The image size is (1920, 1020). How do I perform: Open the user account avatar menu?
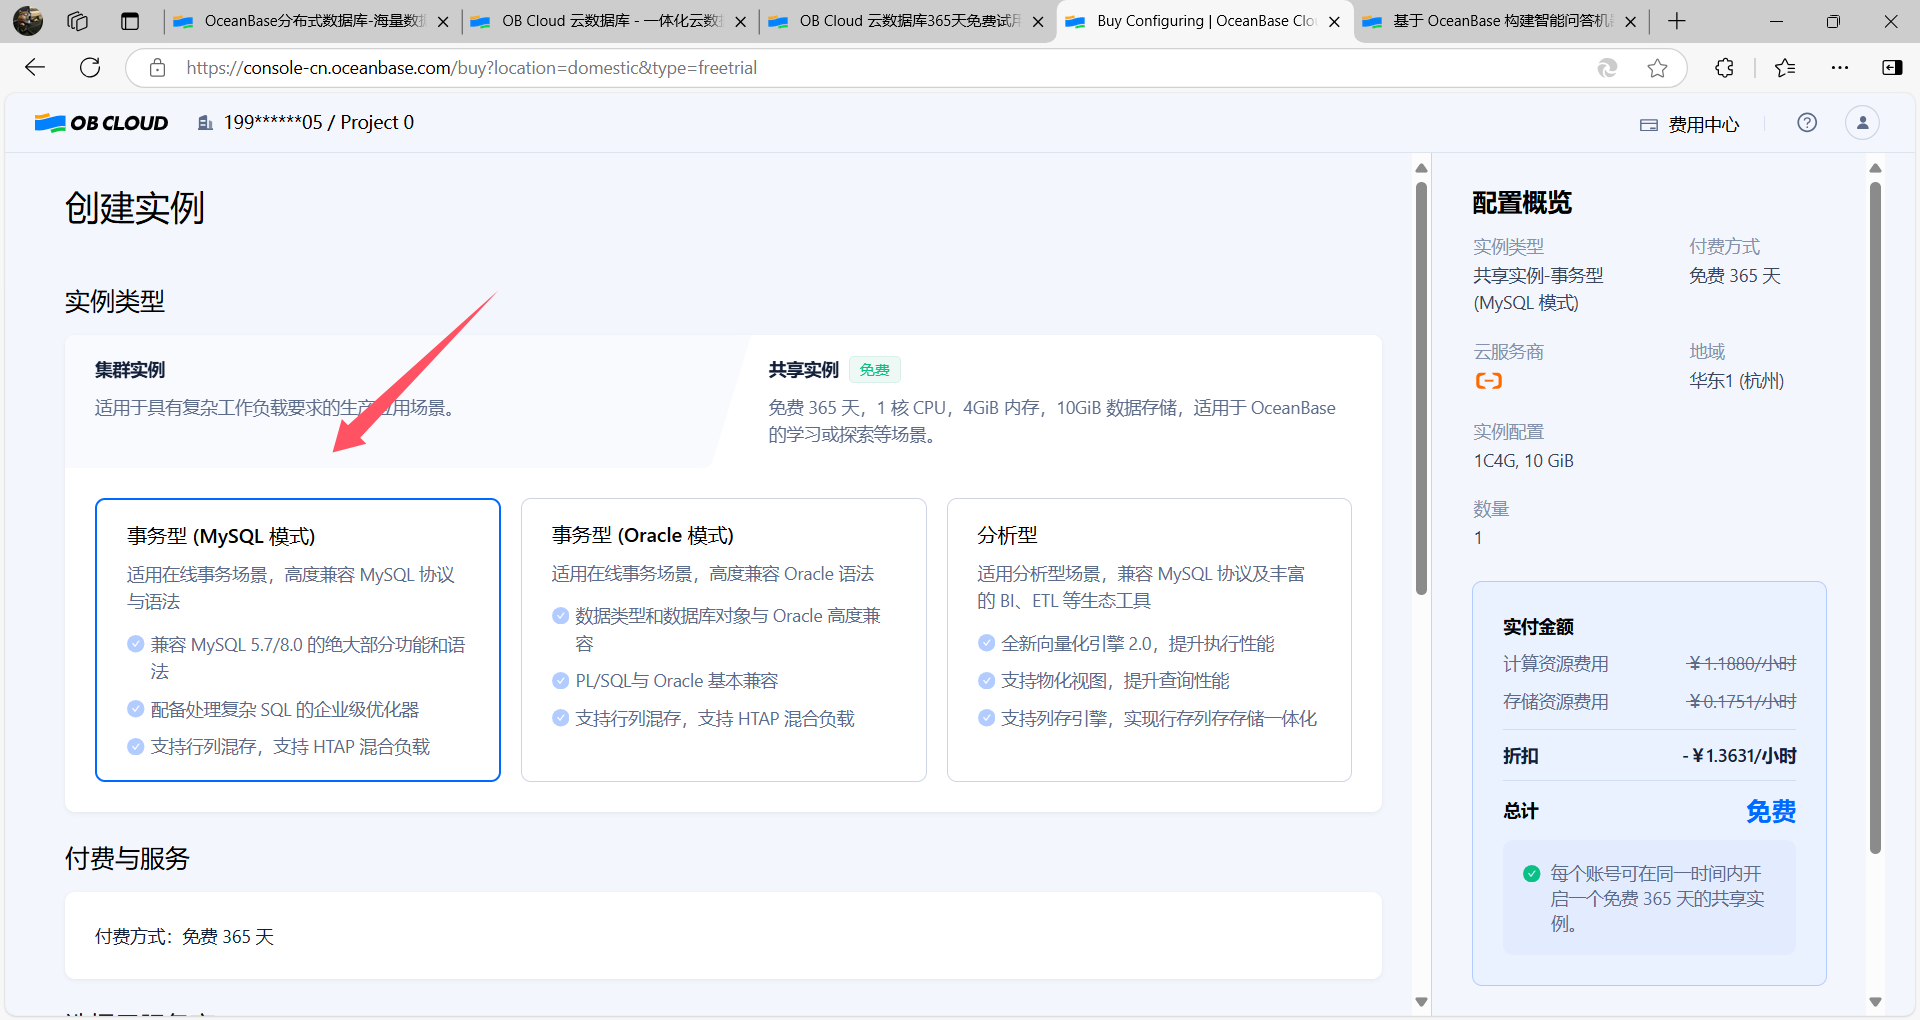[1862, 123]
